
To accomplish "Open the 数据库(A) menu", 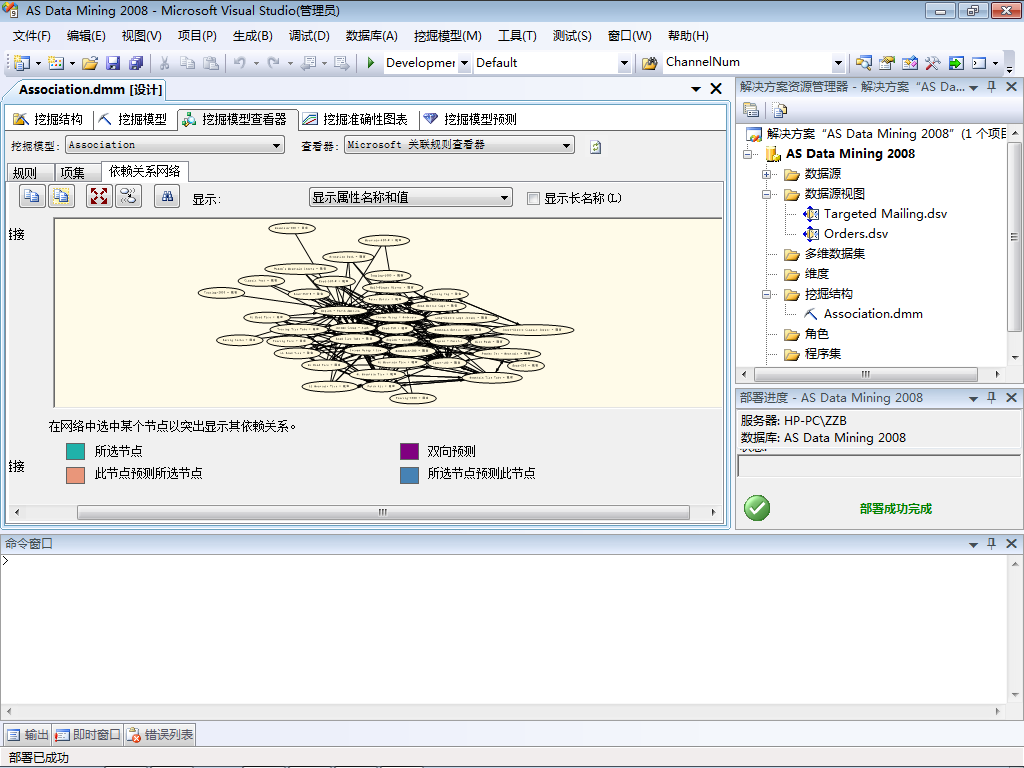I will pos(372,36).
